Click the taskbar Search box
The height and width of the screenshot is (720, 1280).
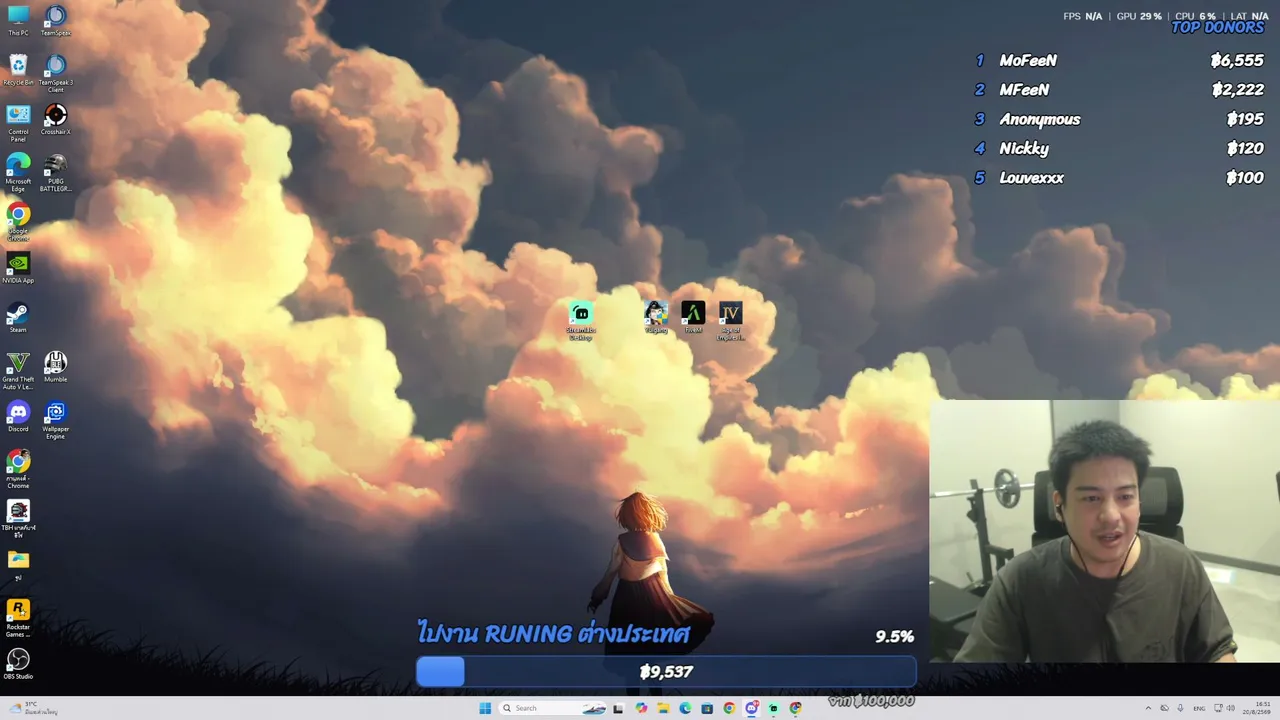tap(554, 708)
